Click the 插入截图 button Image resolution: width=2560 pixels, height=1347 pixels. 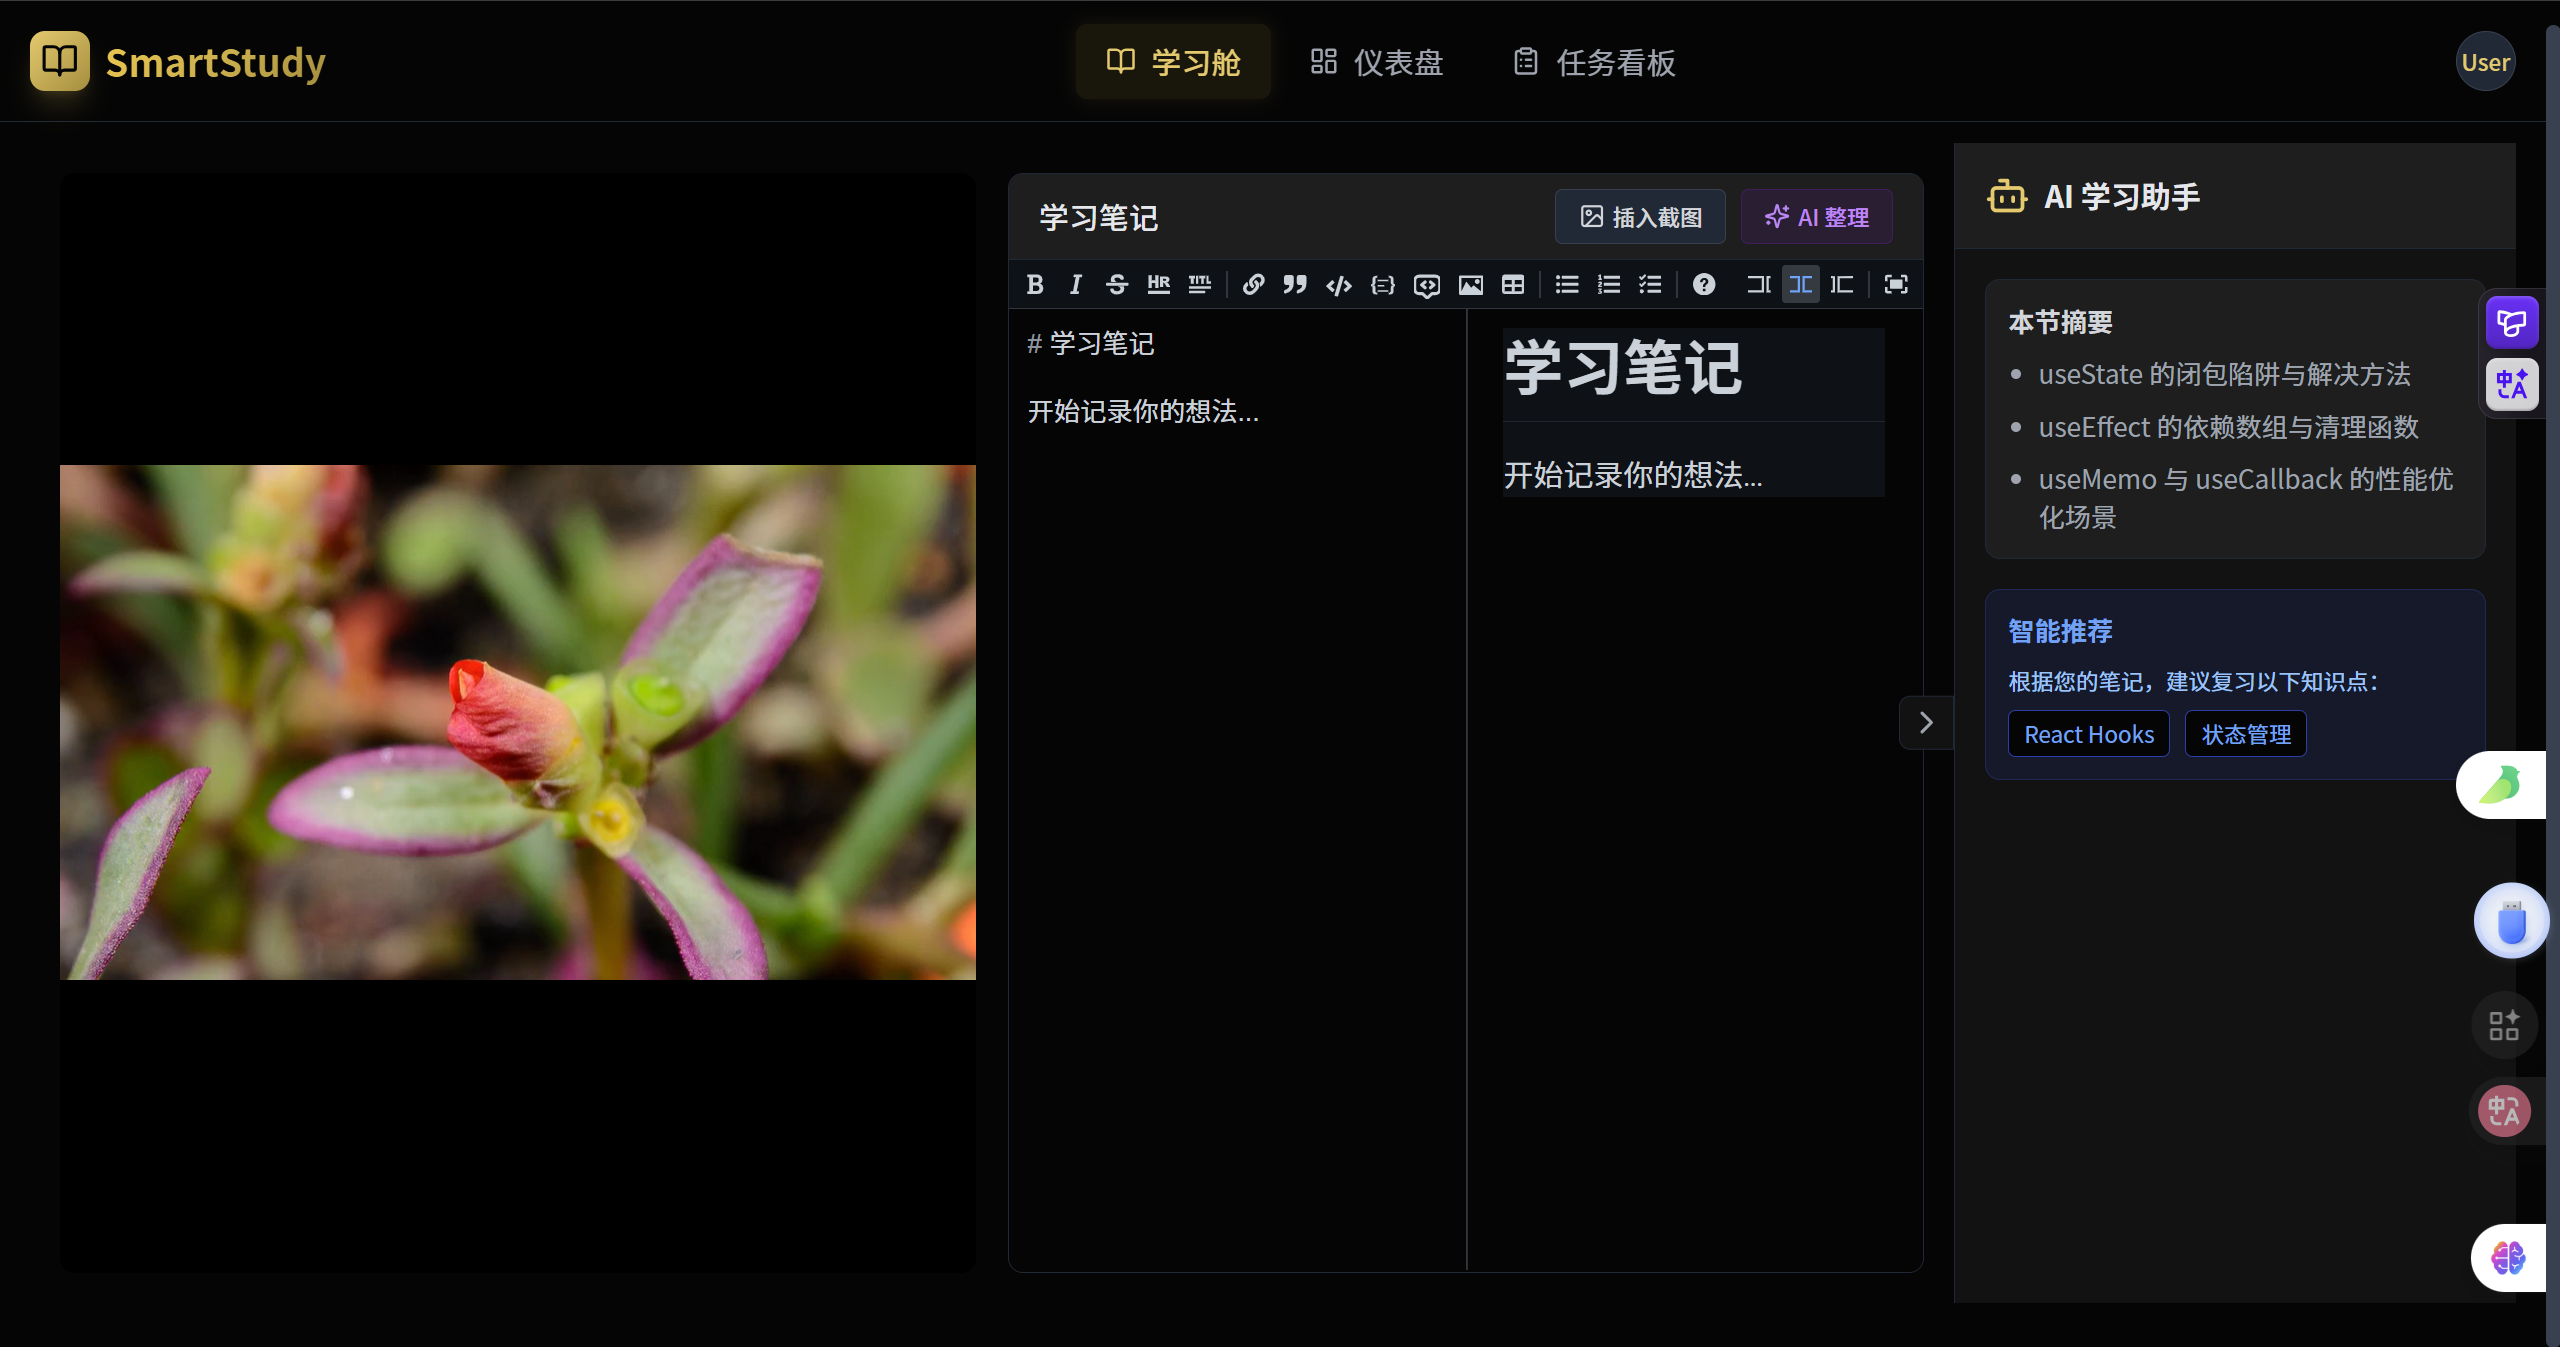coord(1640,217)
